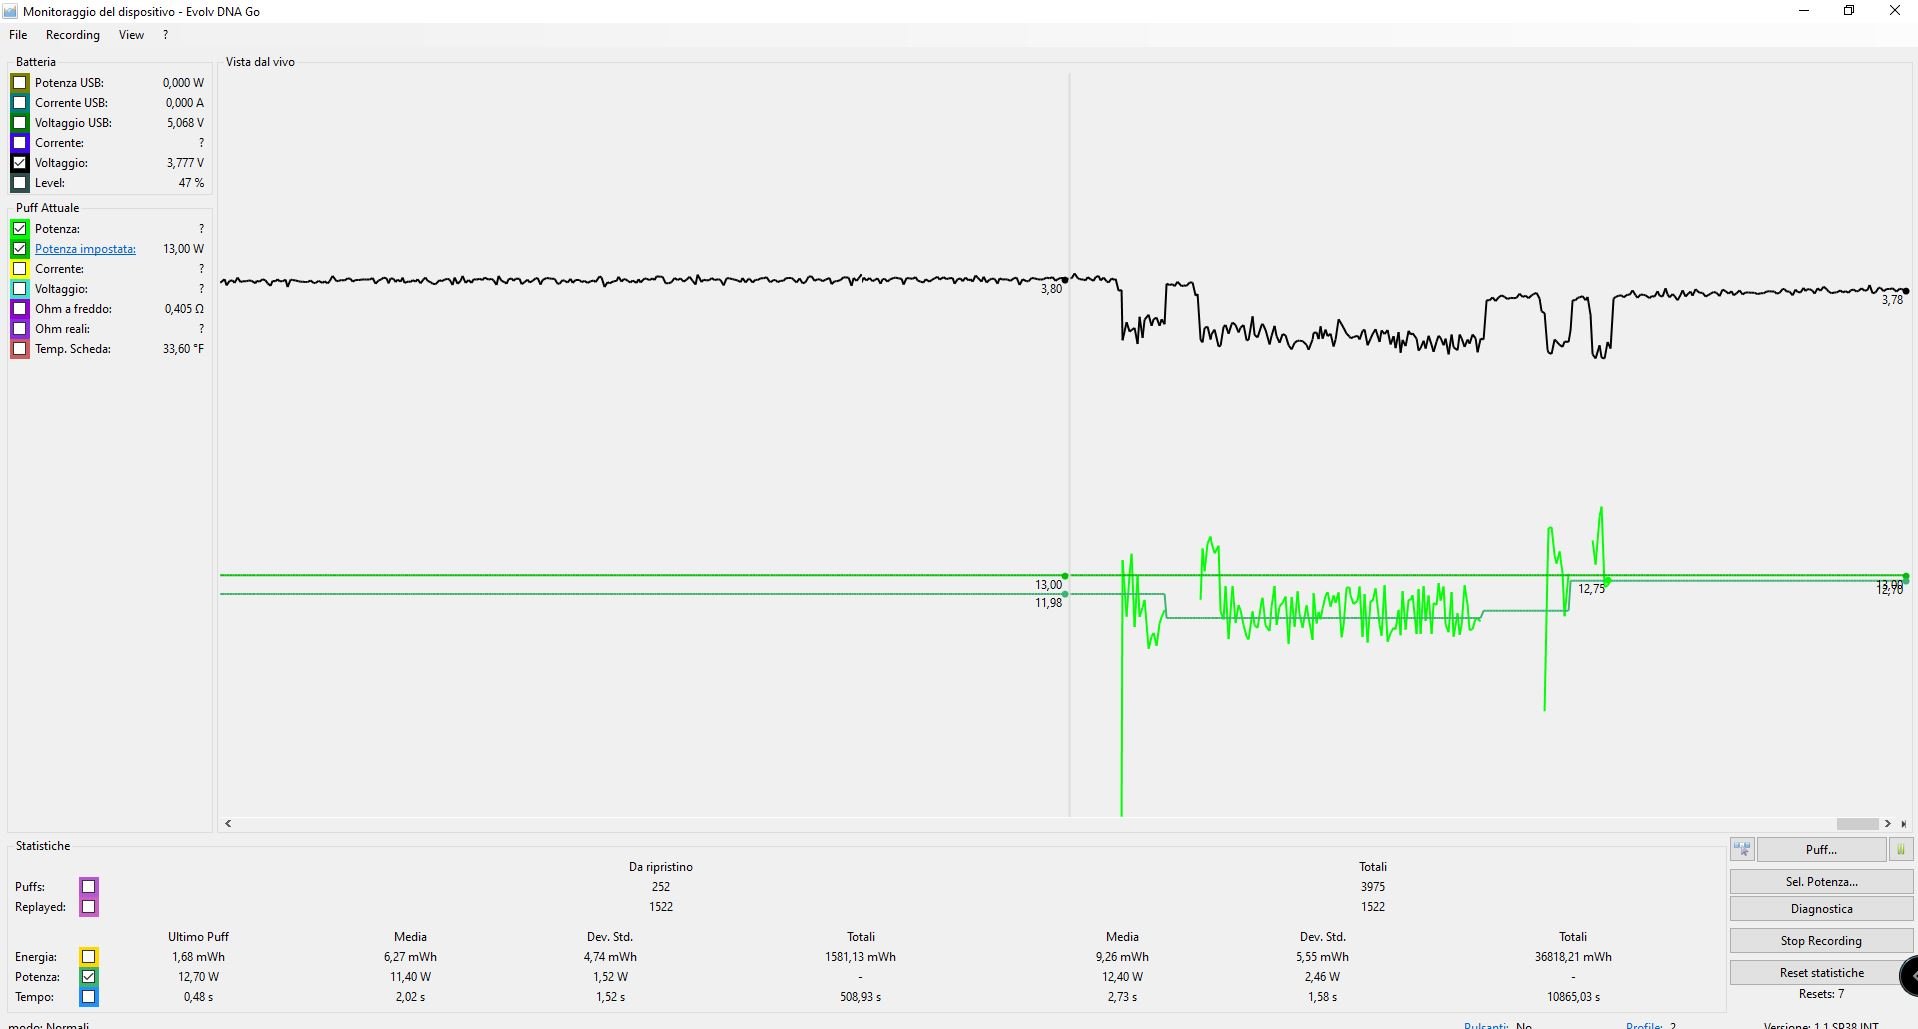Toggle the Temp. Scheda checkbox
Screen dimensions: 1918x1029
[20, 349]
